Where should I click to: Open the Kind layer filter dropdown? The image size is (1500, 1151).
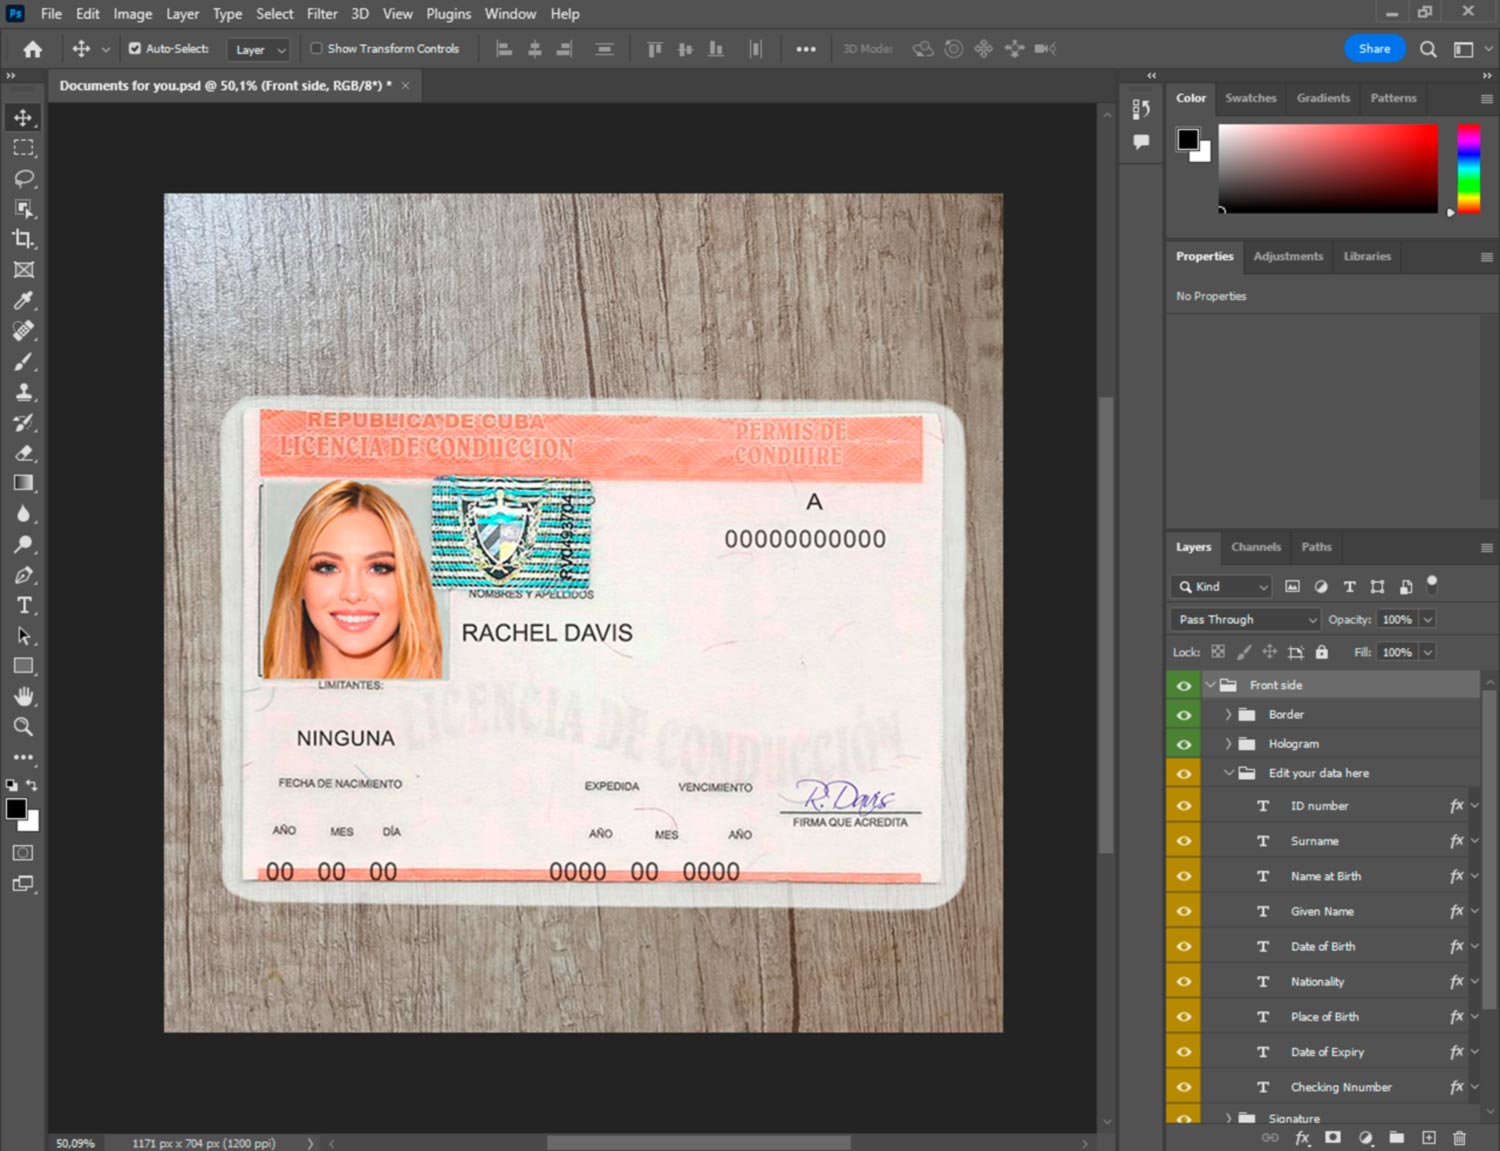point(1222,587)
